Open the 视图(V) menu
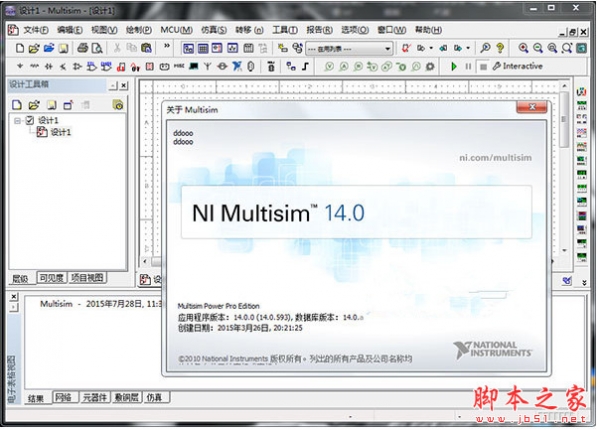The image size is (600, 430). coord(104,30)
